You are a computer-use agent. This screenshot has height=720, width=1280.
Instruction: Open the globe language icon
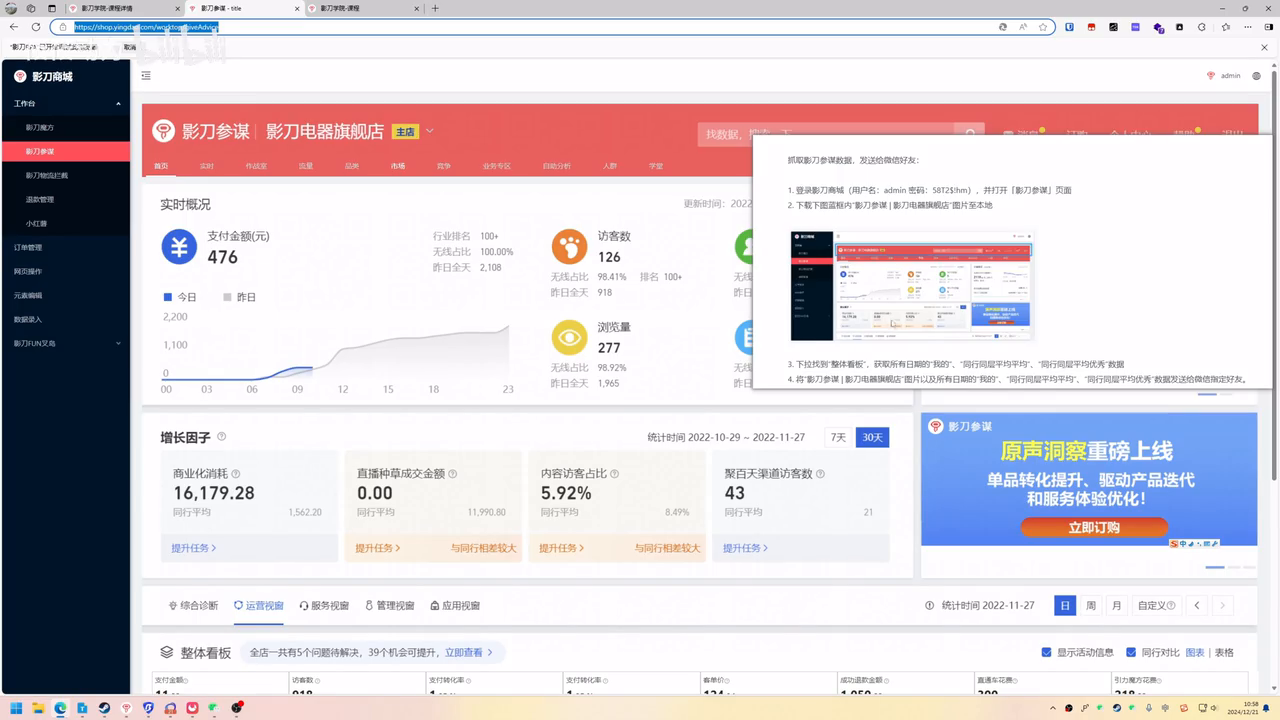click(1257, 76)
